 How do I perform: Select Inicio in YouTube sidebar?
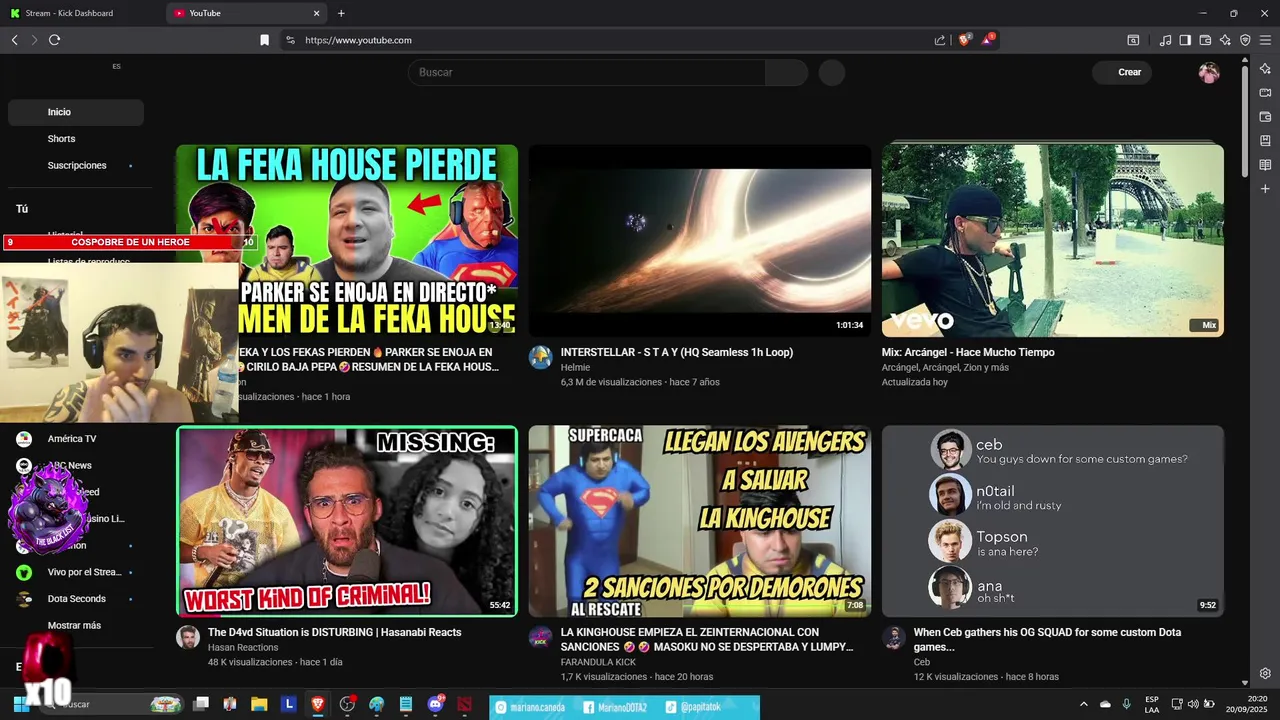click(76, 112)
